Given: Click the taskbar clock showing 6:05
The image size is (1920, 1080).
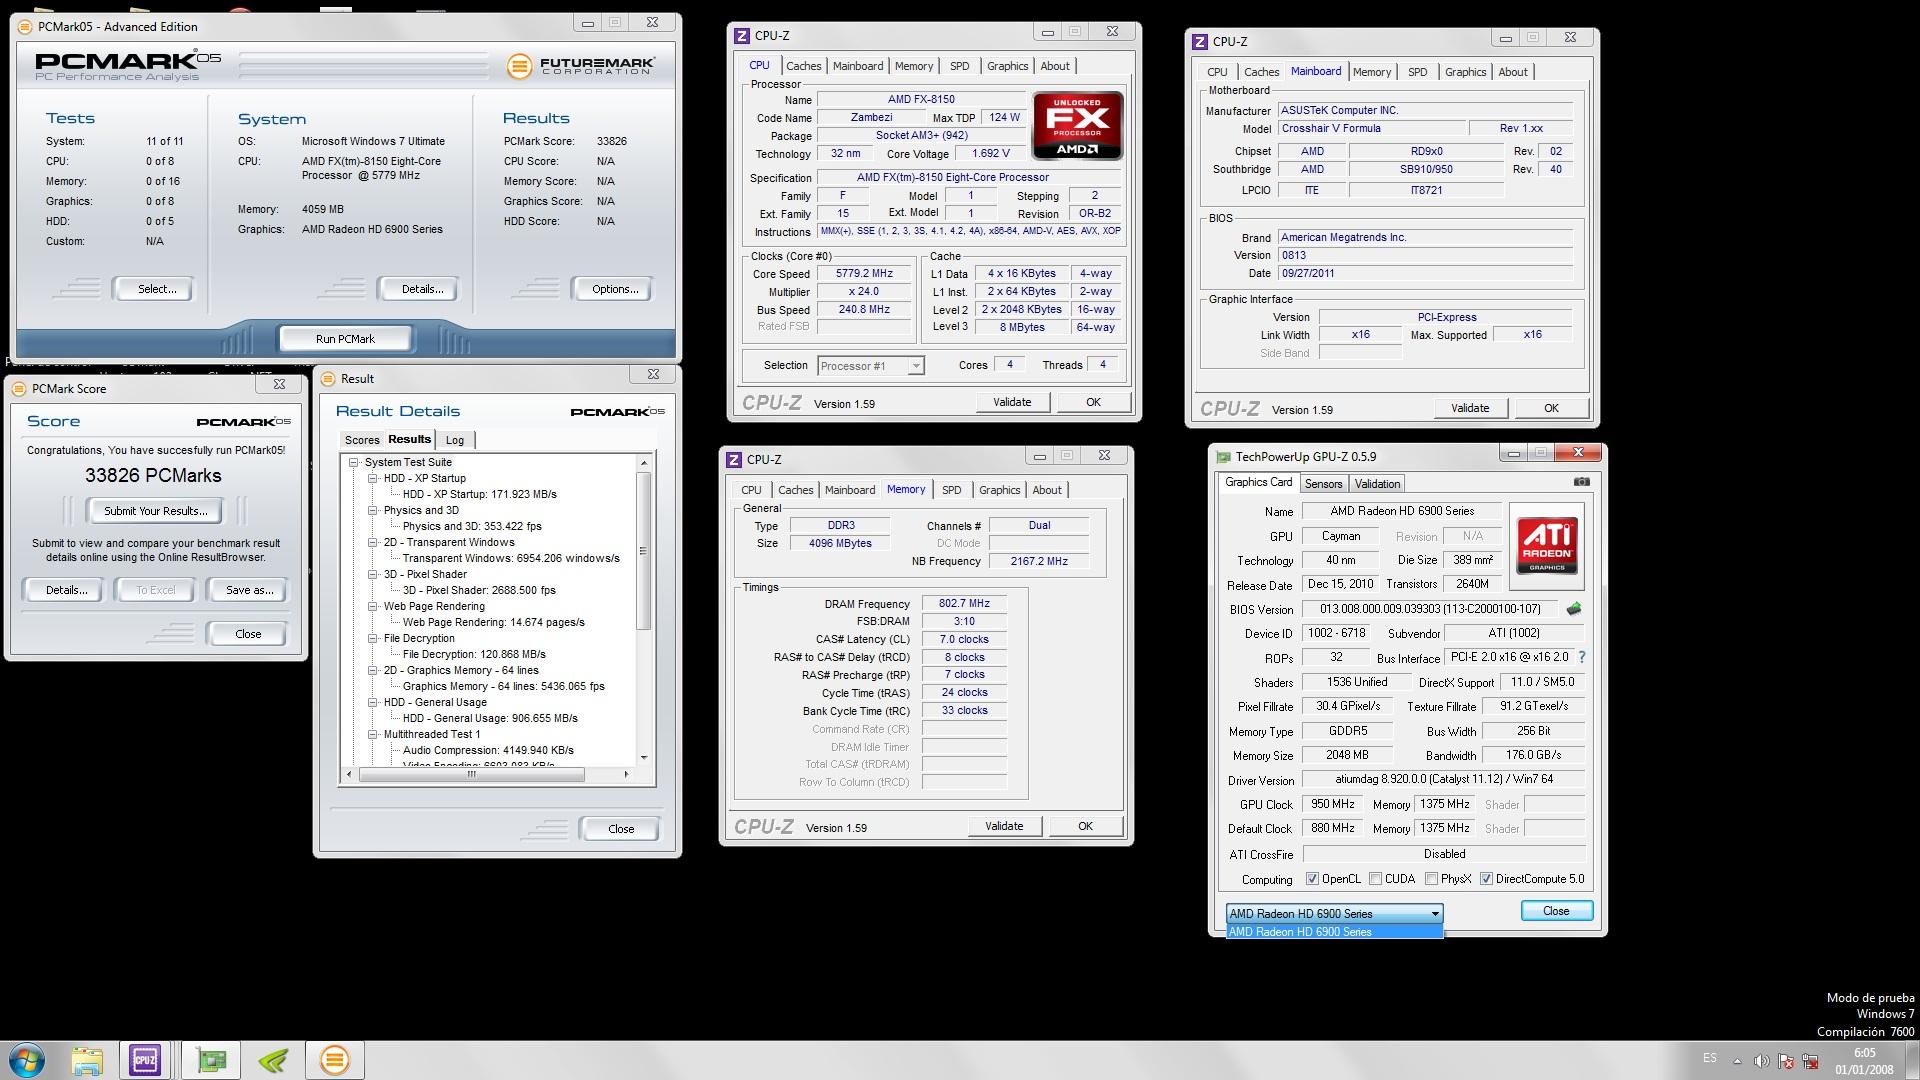Looking at the screenshot, I should pos(1864,1061).
